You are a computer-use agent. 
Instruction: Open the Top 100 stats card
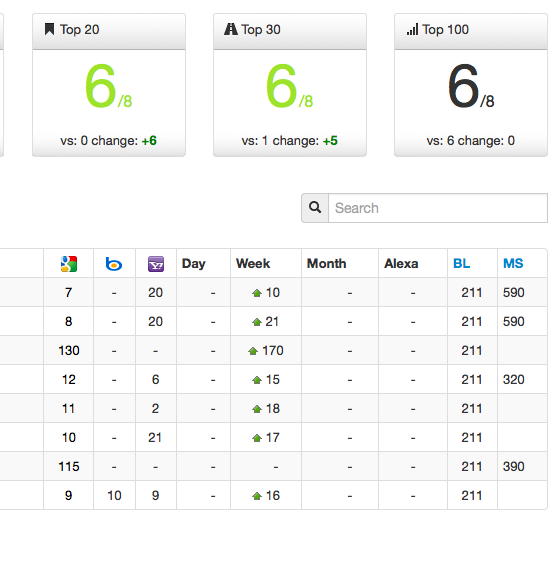[x=471, y=85]
